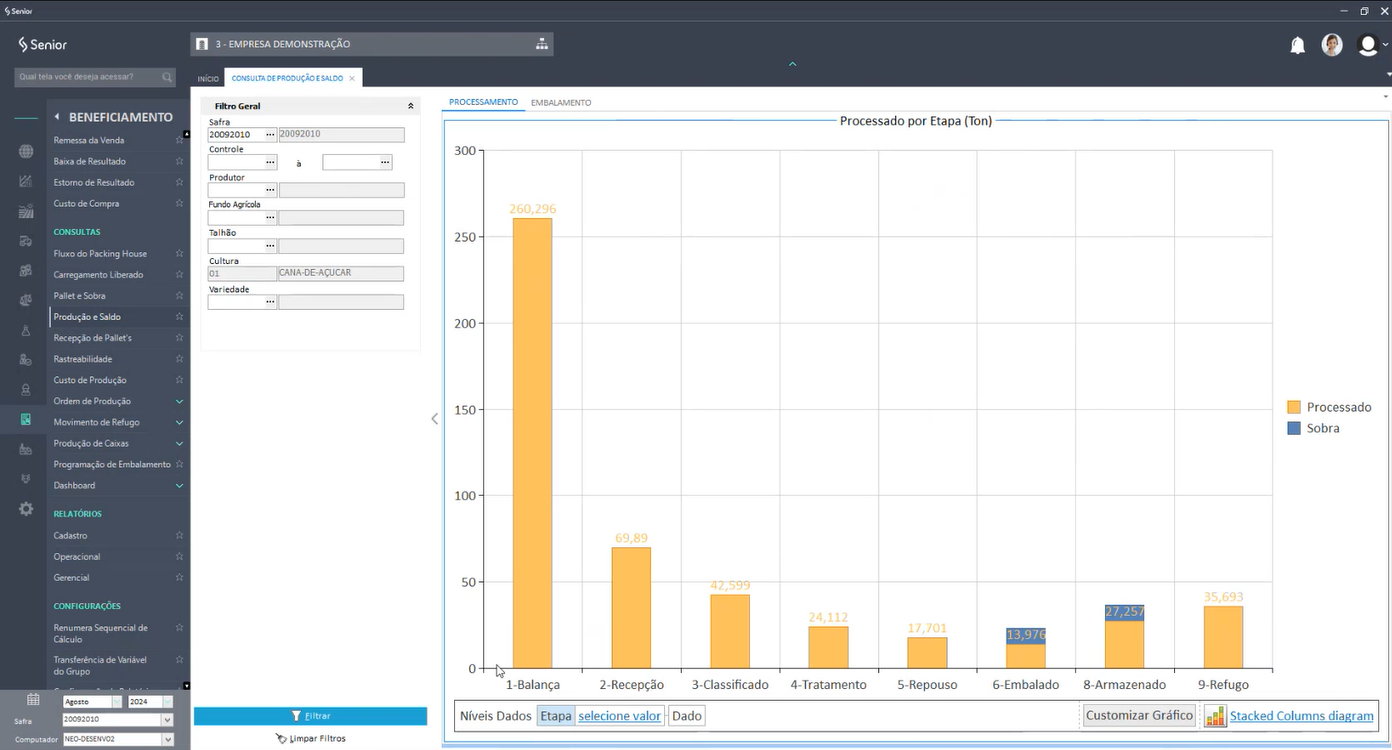Open the notifications bell
Image resolution: width=1392 pixels, height=750 pixels.
[1297, 45]
